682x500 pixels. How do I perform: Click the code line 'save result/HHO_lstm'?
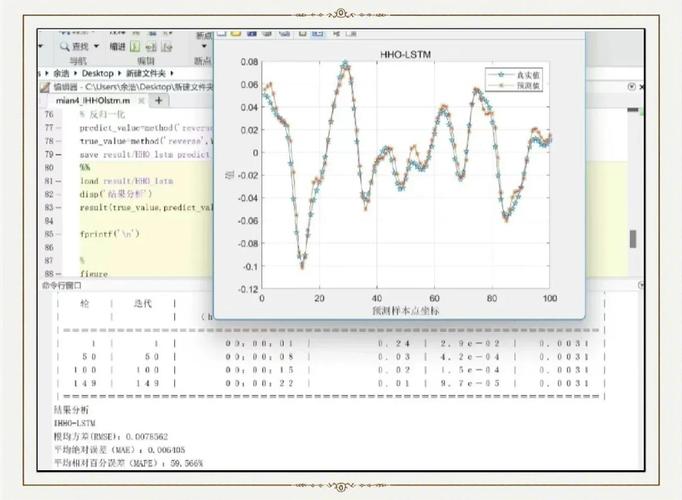point(145,154)
